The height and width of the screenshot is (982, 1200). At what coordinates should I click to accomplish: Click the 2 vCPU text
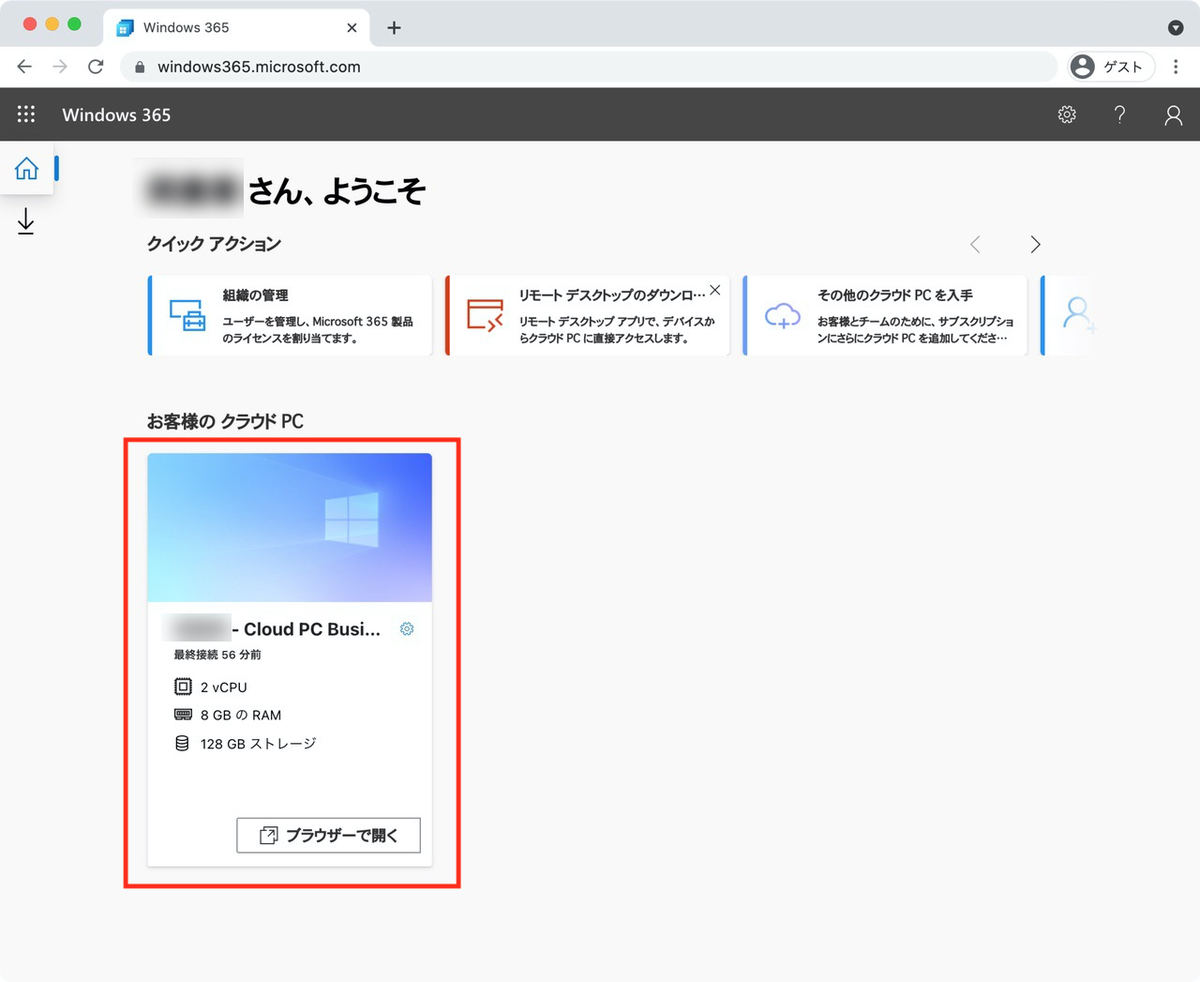(224, 687)
